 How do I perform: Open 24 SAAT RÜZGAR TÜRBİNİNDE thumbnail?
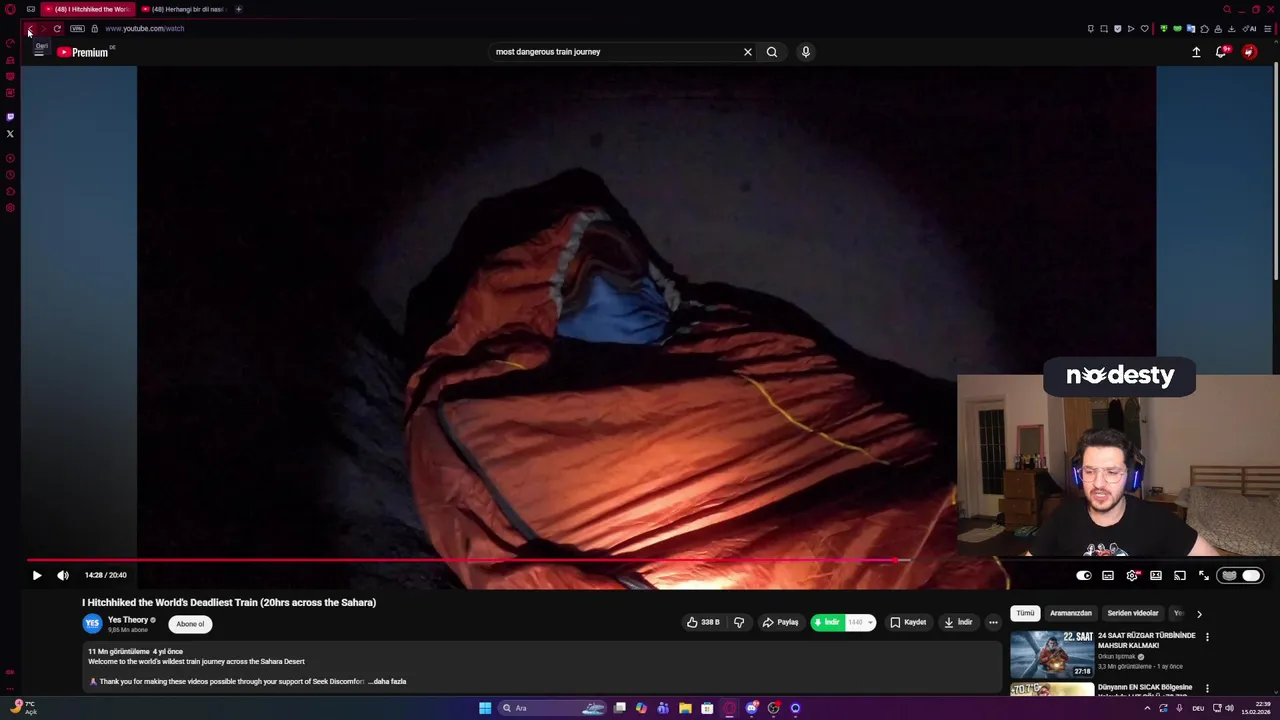(1052, 654)
